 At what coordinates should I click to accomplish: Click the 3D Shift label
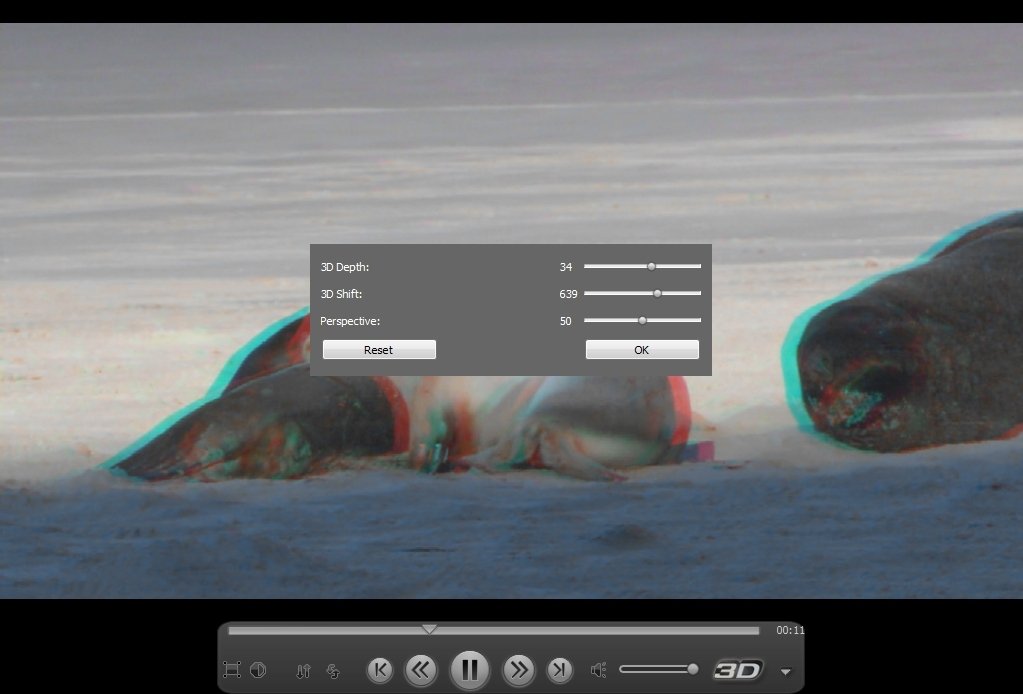[341, 294]
